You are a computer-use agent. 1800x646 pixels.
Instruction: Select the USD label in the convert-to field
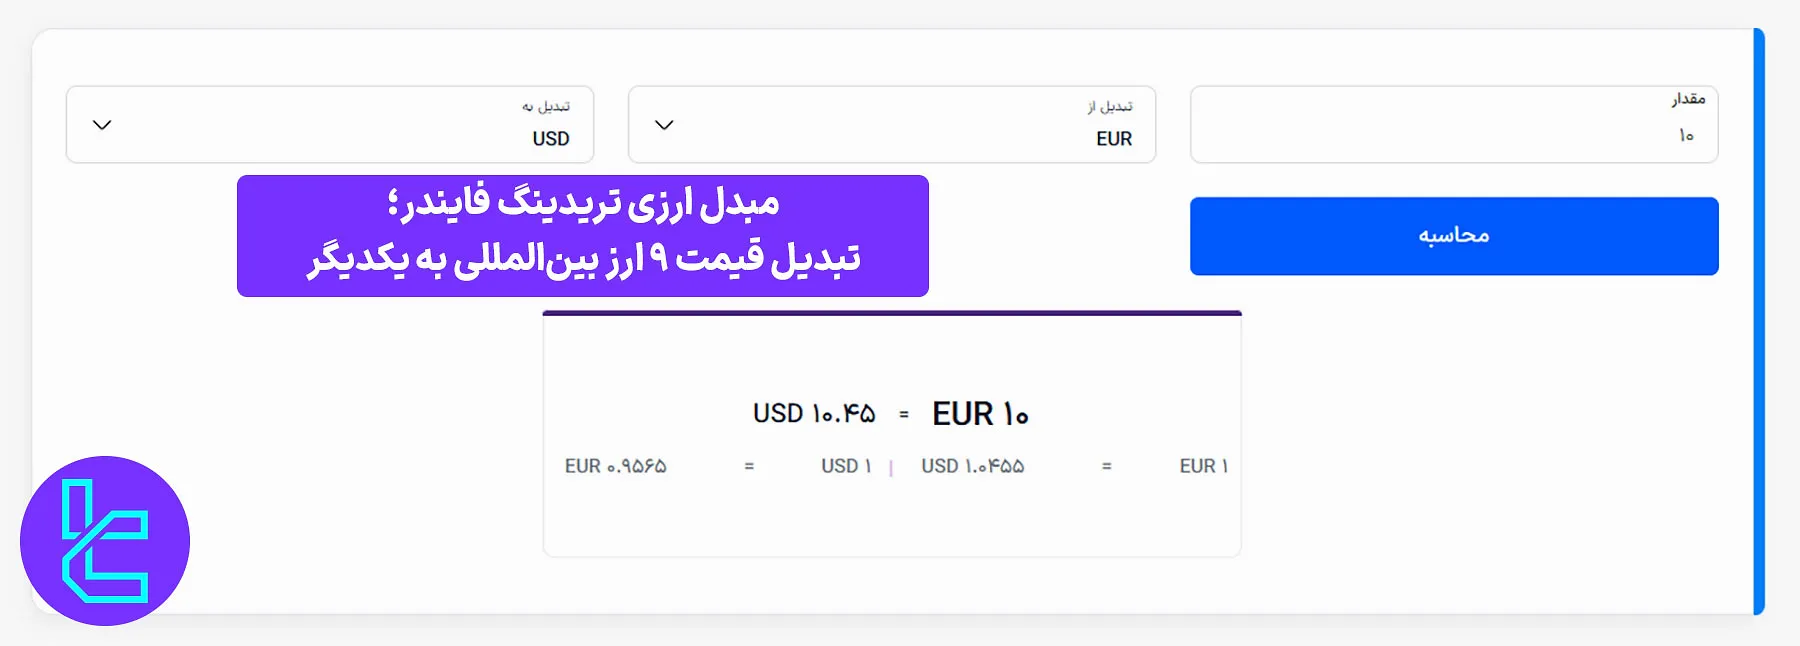click(550, 139)
